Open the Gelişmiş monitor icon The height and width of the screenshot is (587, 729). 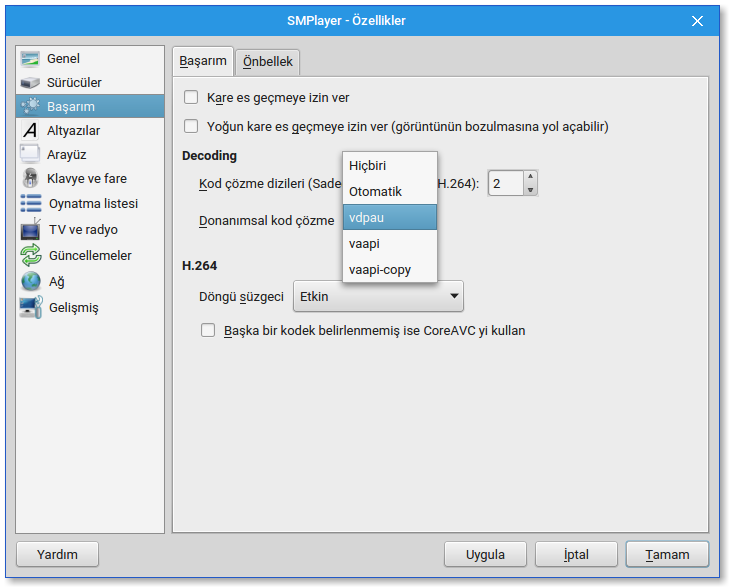tap(31, 307)
